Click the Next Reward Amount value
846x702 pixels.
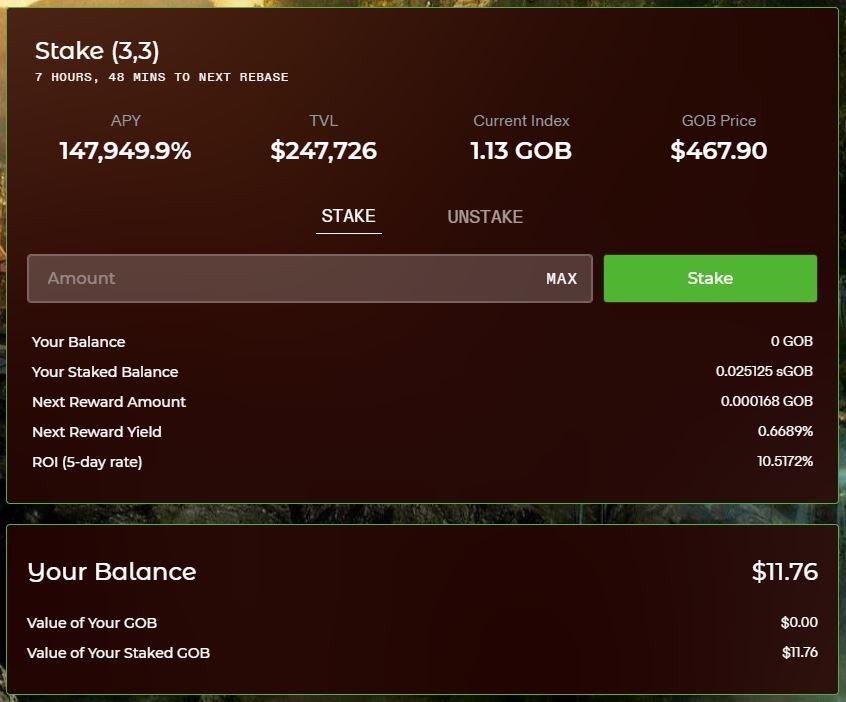pos(767,401)
